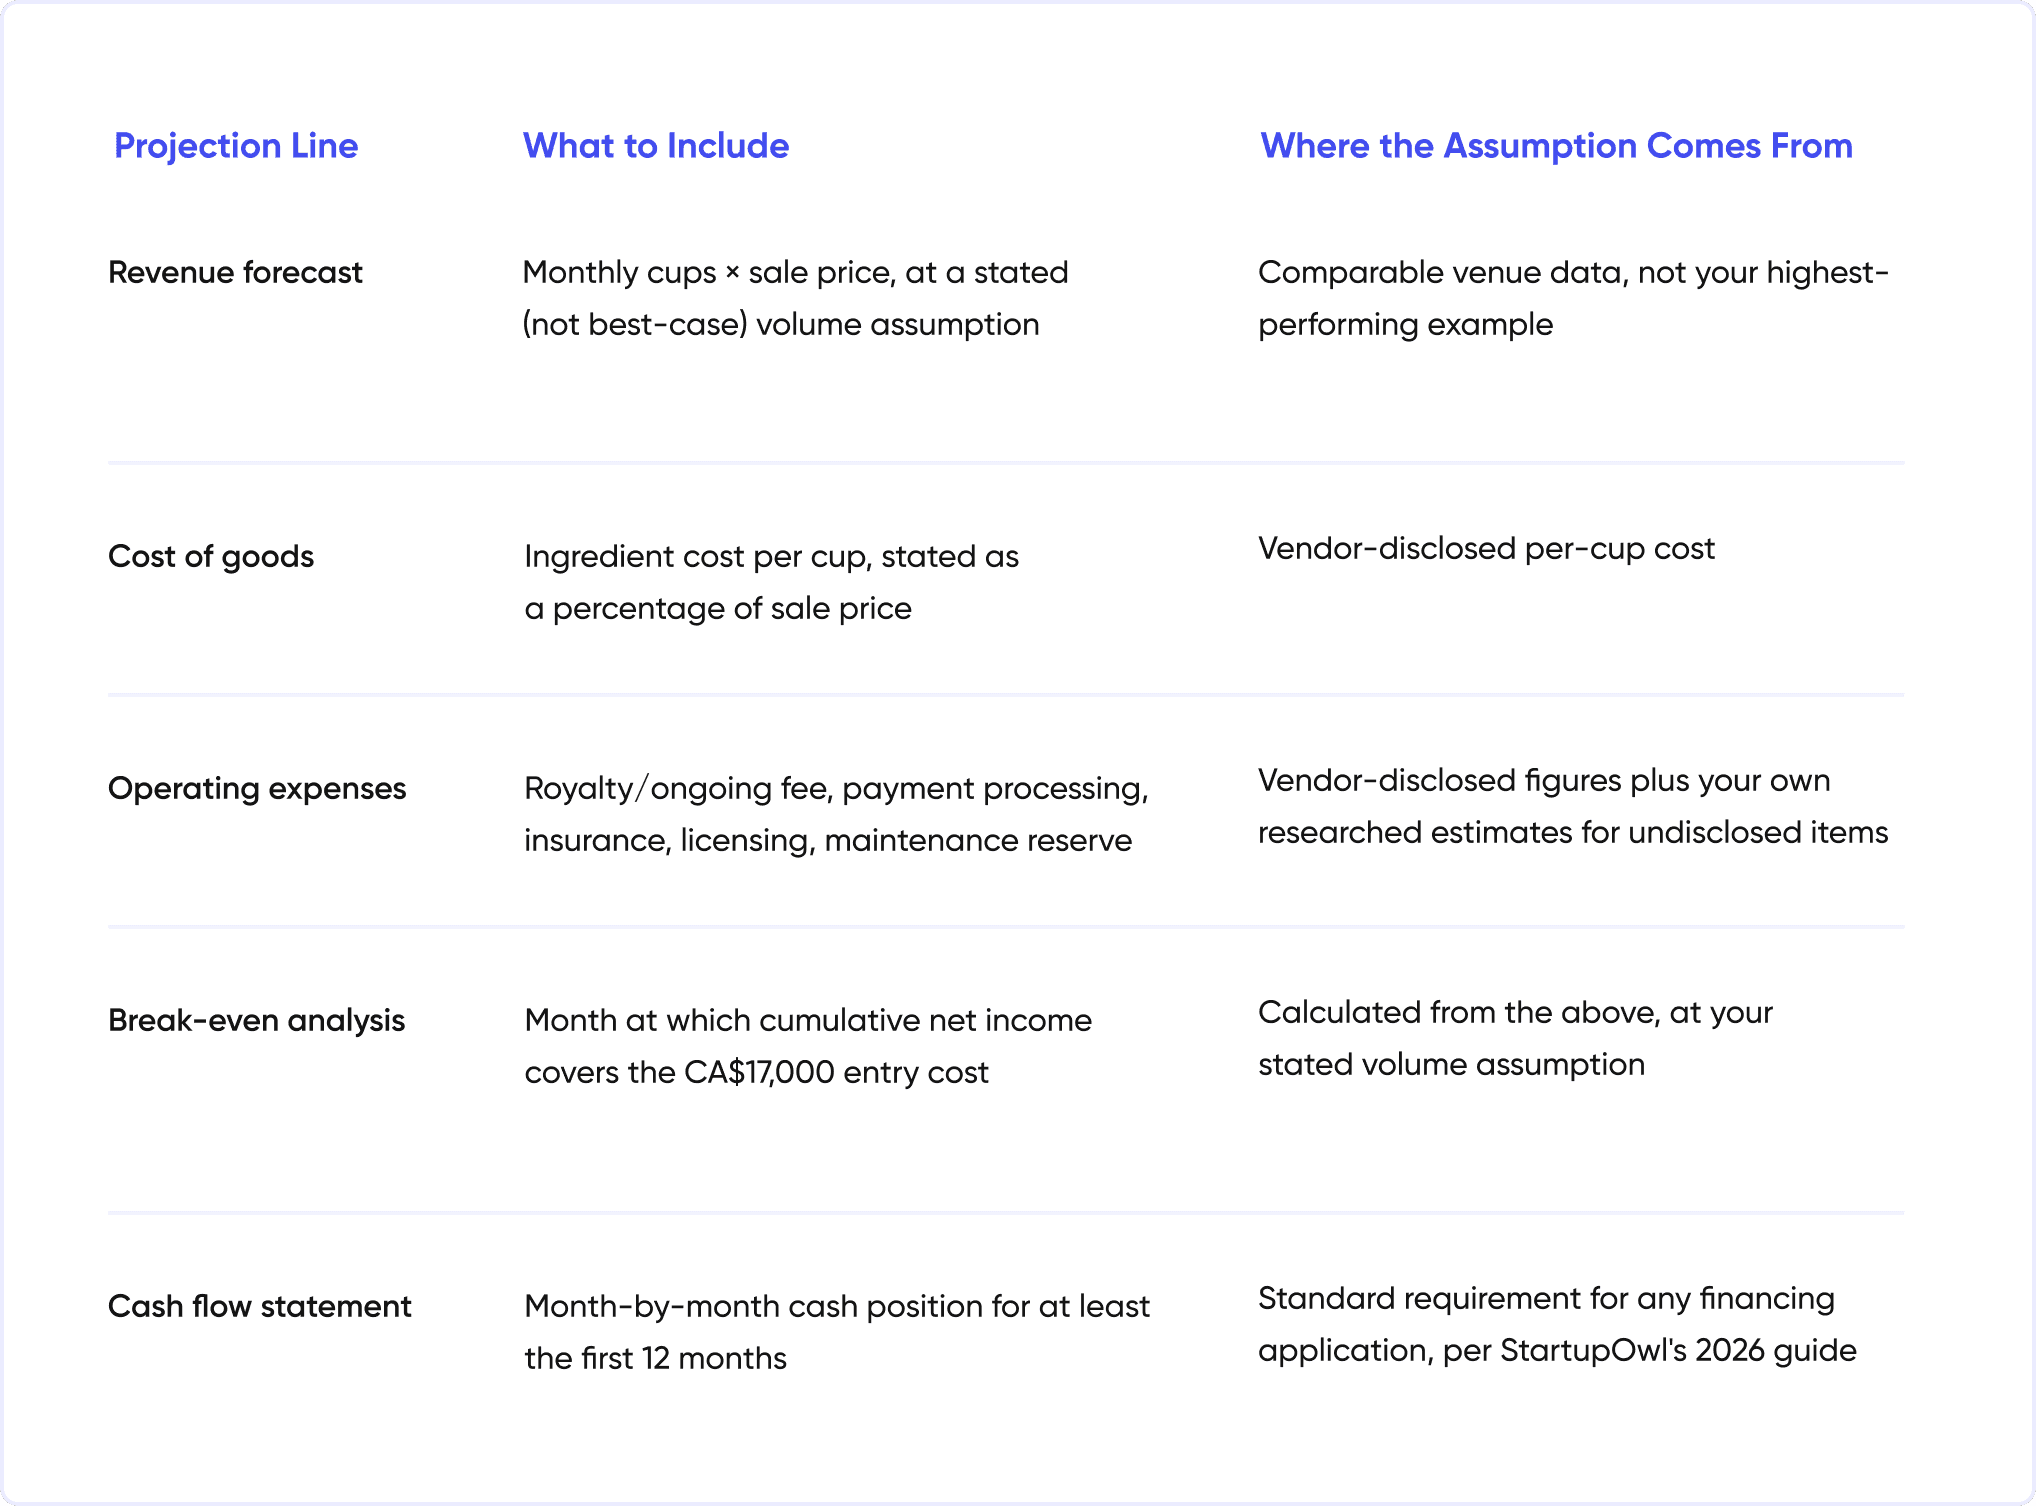Click the not best-case volume assumption text
The height and width of the screenshot is (1506, 2036).
(x=781, y=324)
